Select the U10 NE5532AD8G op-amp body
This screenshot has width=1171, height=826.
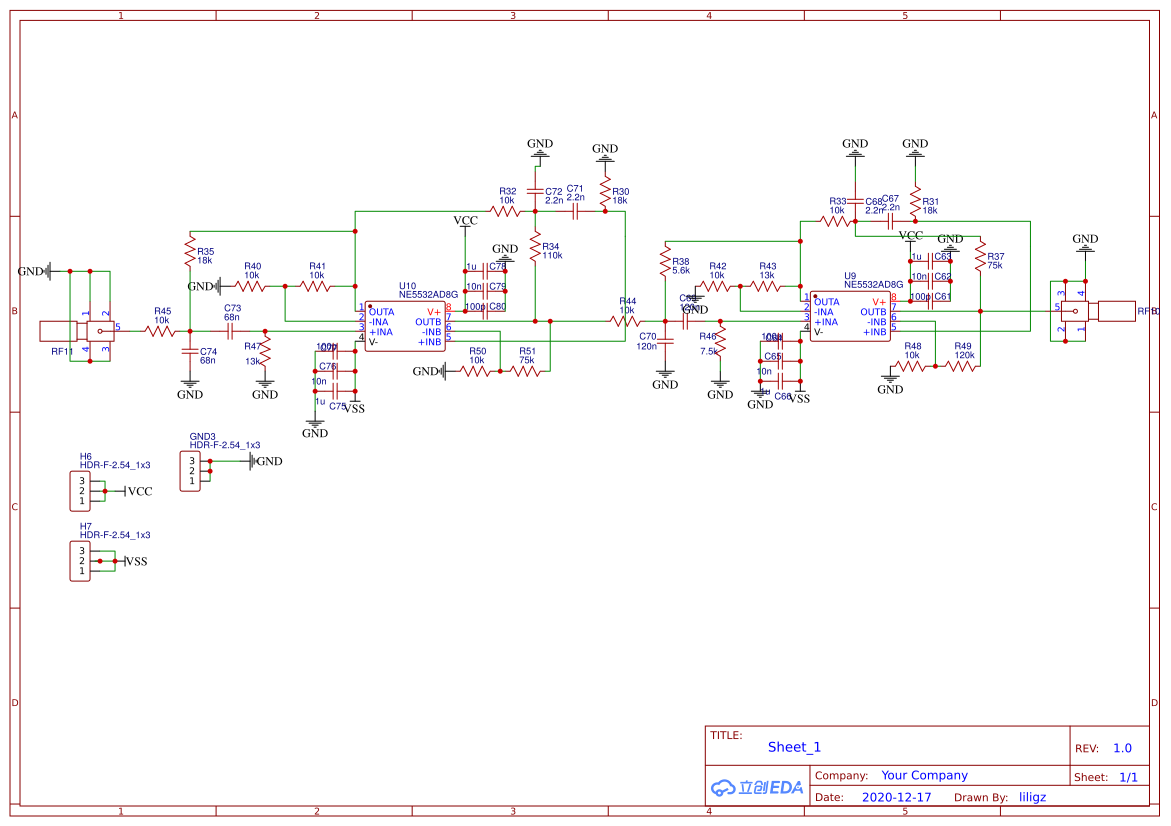(405, 326)
